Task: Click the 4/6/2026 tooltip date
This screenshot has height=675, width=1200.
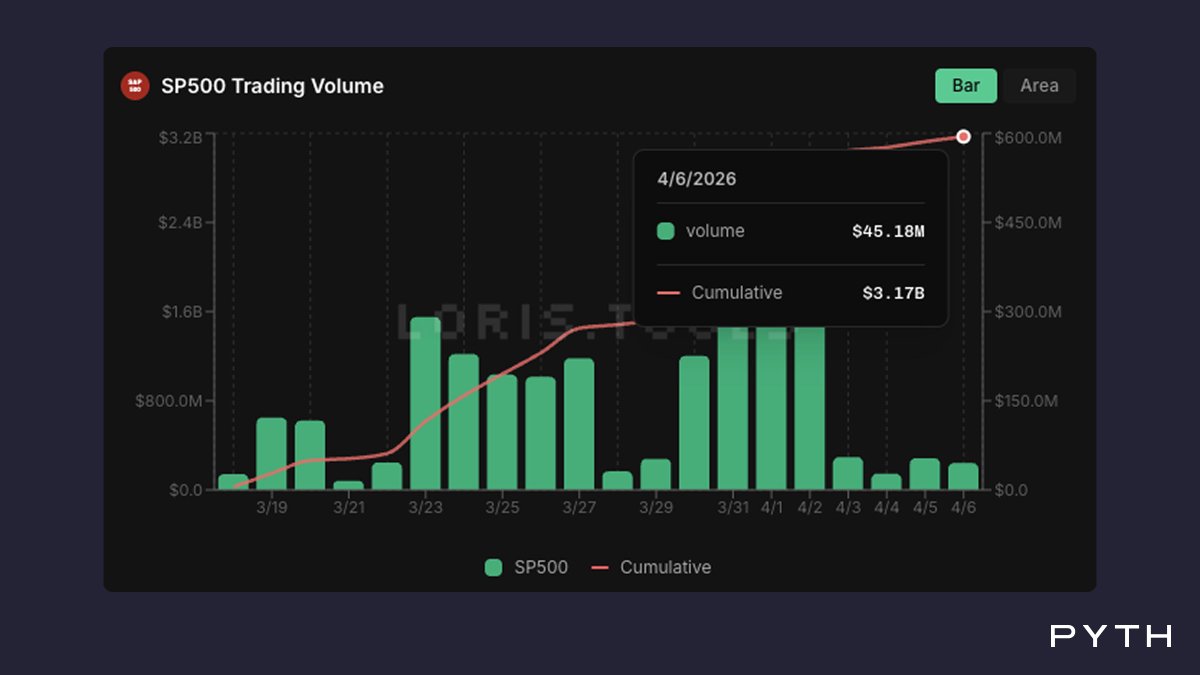Action: click(x=697, y=179)
